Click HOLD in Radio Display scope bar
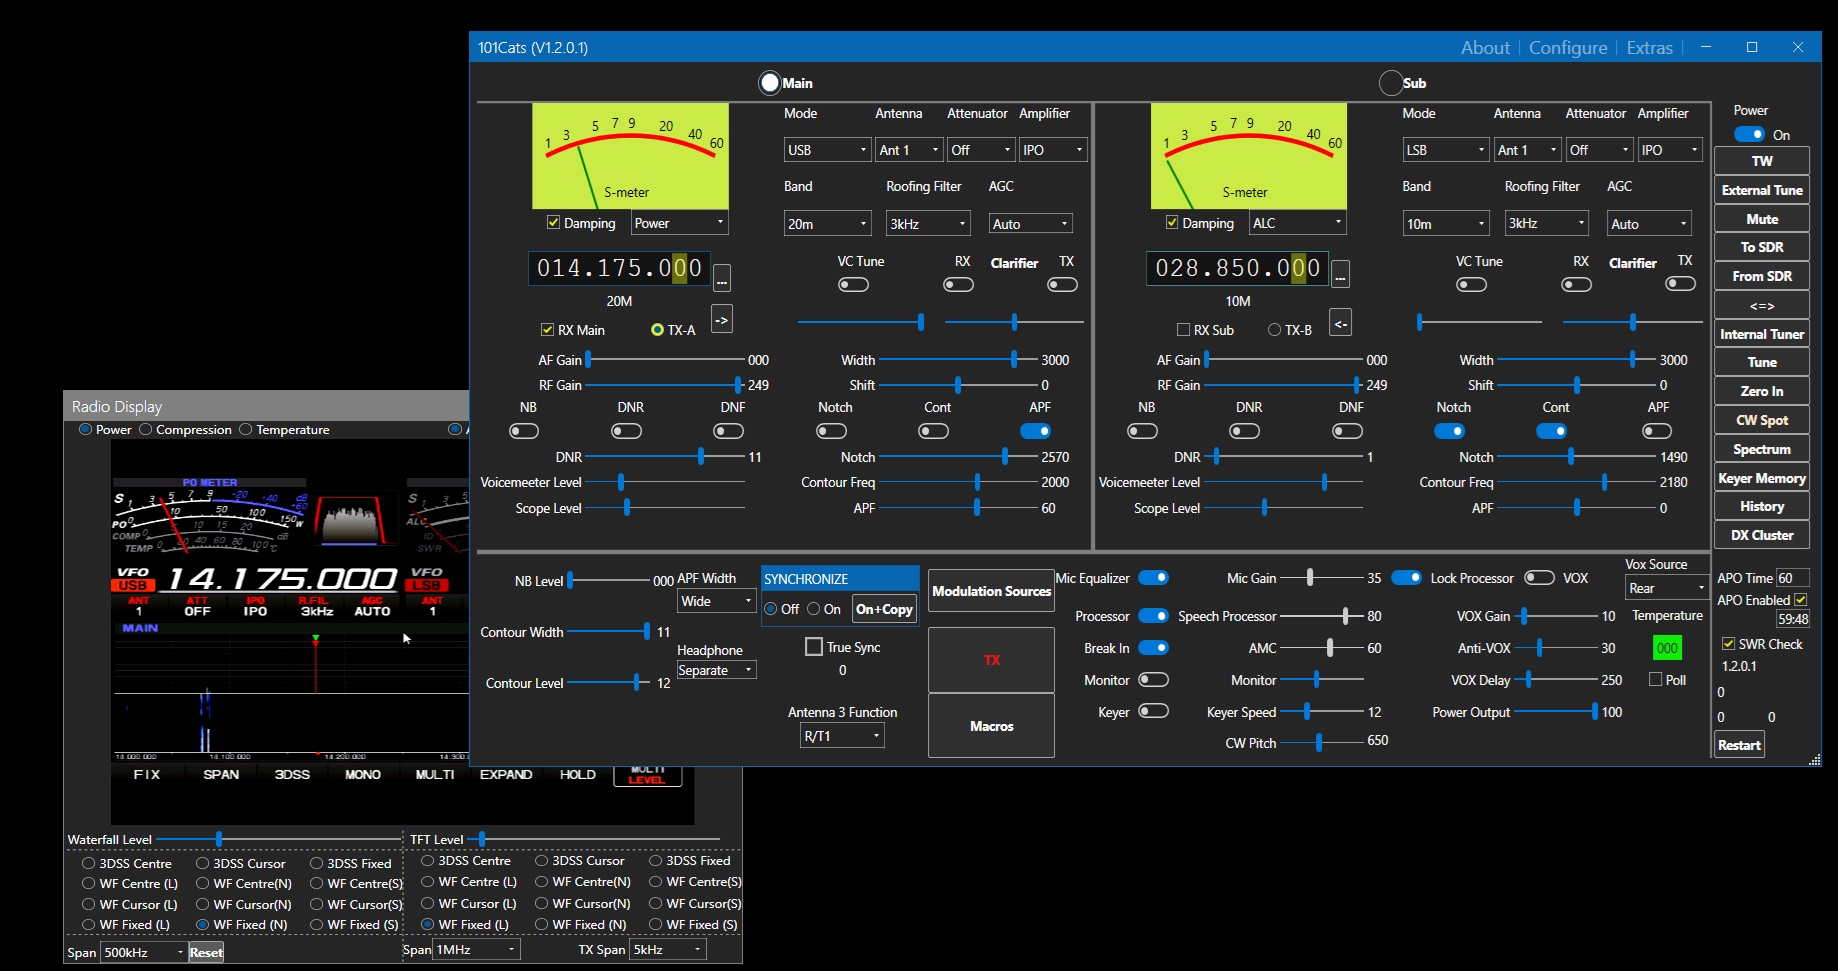 click(x=578, y=774)
